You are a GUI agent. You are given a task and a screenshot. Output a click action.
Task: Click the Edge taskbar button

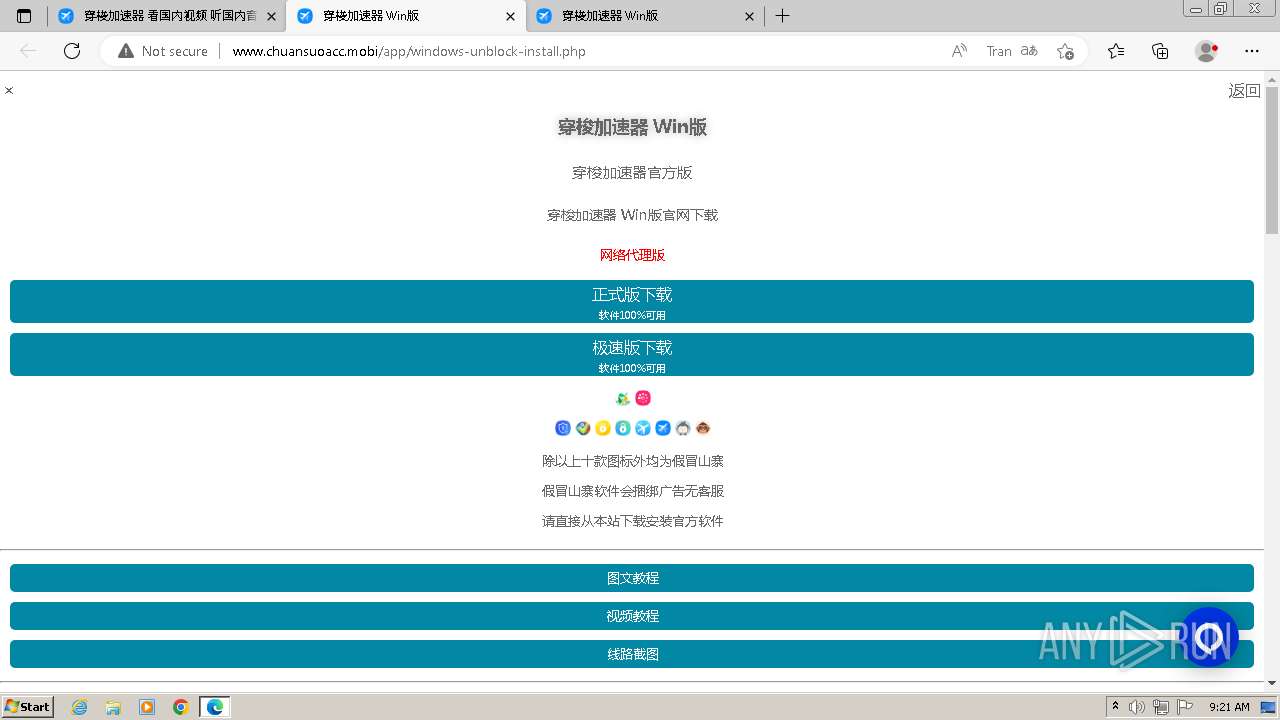tap(215, 707)
